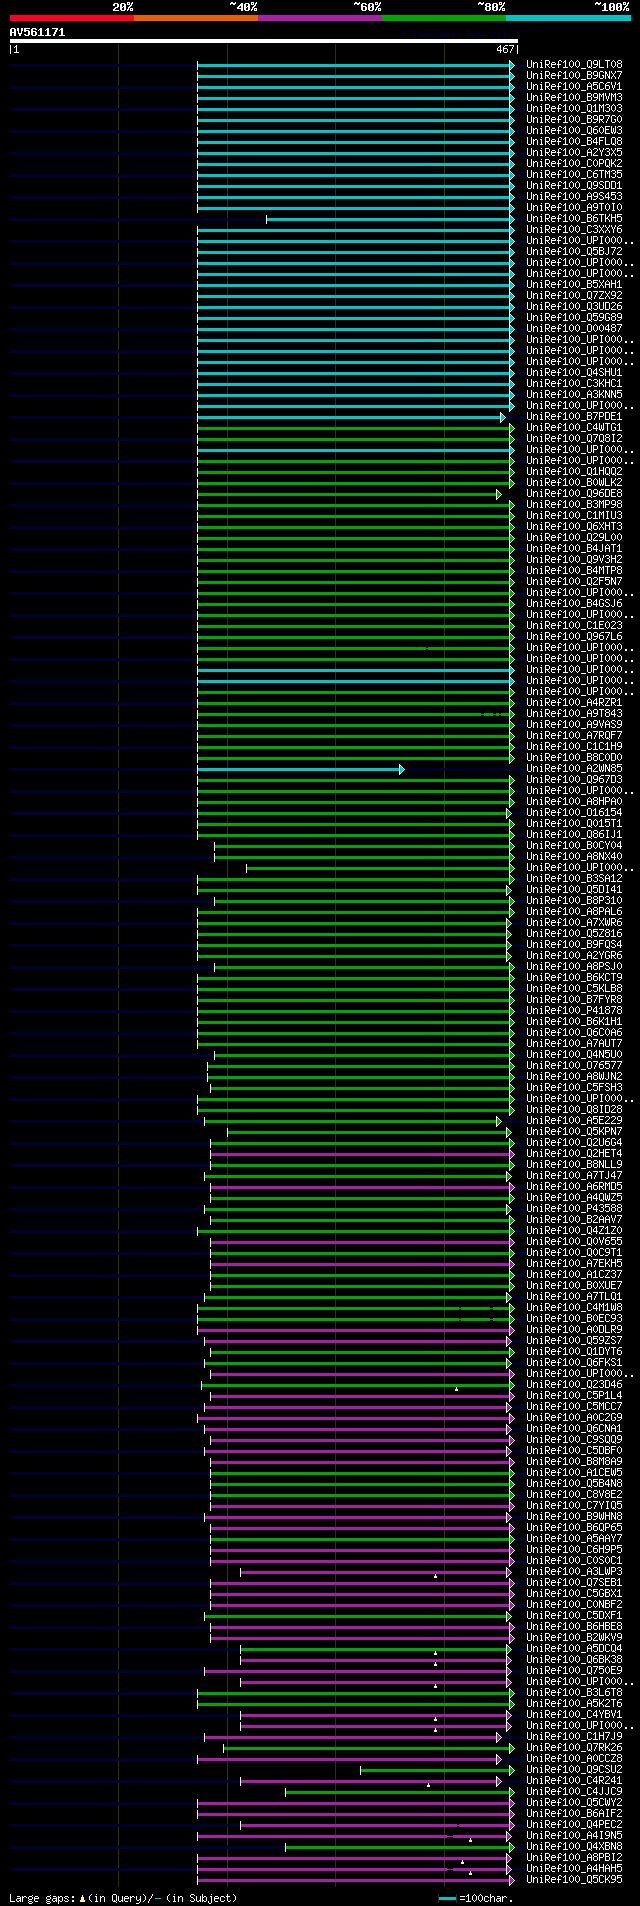
Task: Open hit UniRef100_B9GNX7
Action: (x=574, y=75)
